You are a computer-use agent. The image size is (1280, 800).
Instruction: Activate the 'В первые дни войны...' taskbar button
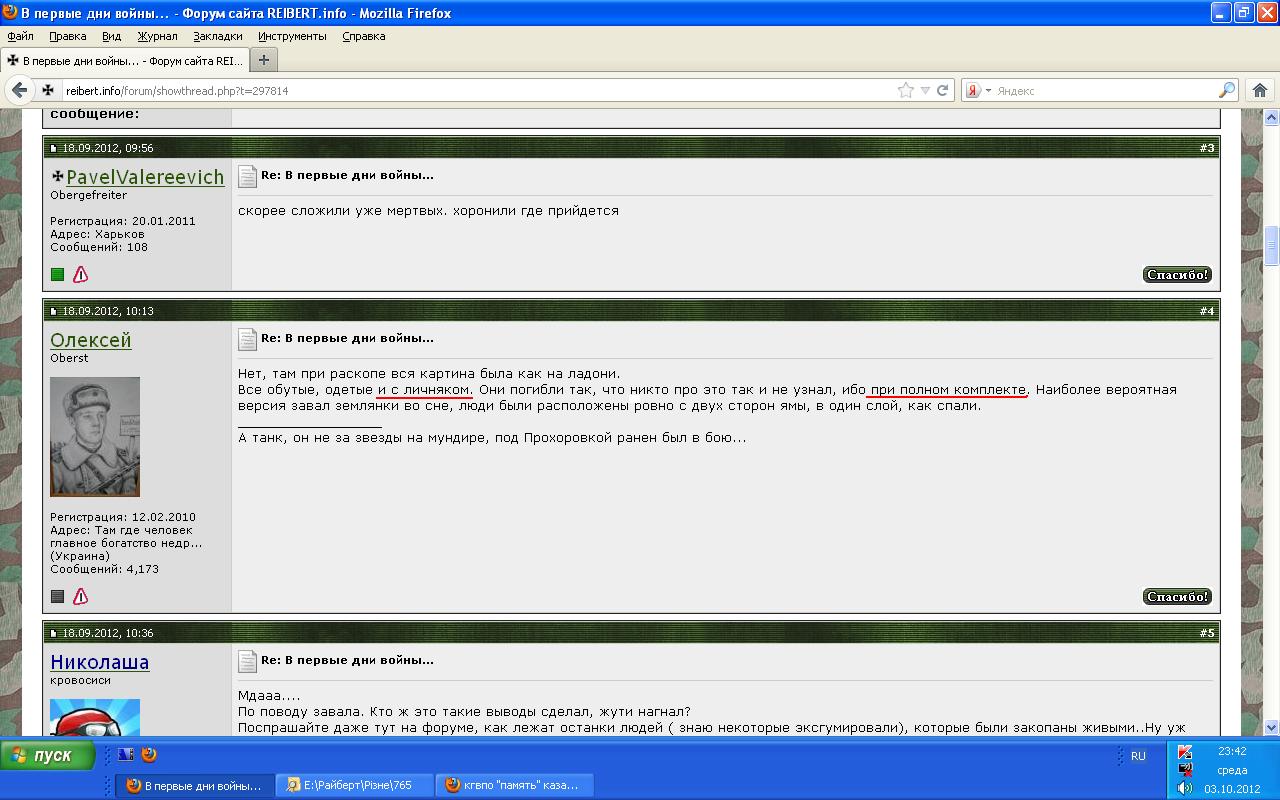point(195,785)
